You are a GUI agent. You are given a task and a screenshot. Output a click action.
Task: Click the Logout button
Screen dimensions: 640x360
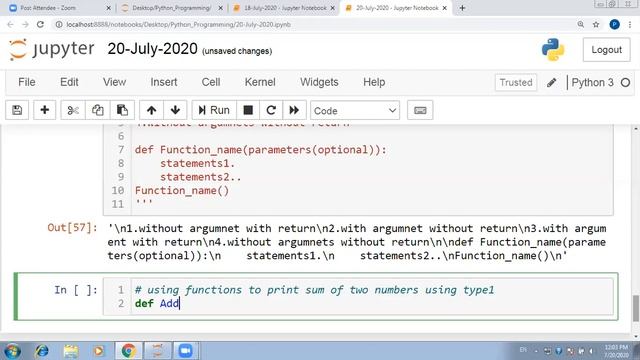607,50
